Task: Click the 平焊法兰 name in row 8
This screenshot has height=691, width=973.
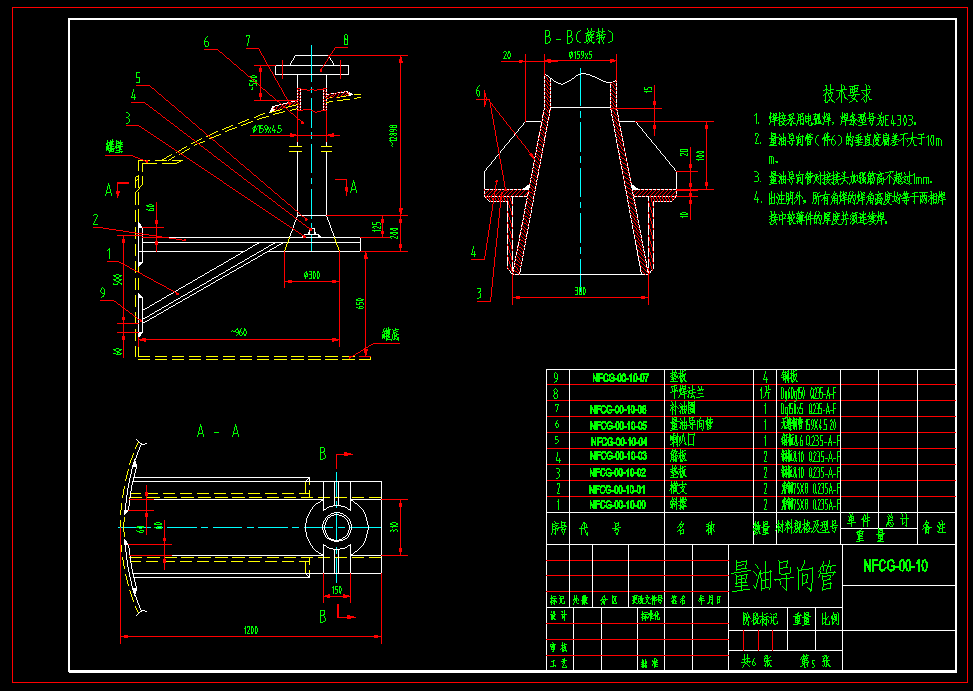Action: click(687, 393)
